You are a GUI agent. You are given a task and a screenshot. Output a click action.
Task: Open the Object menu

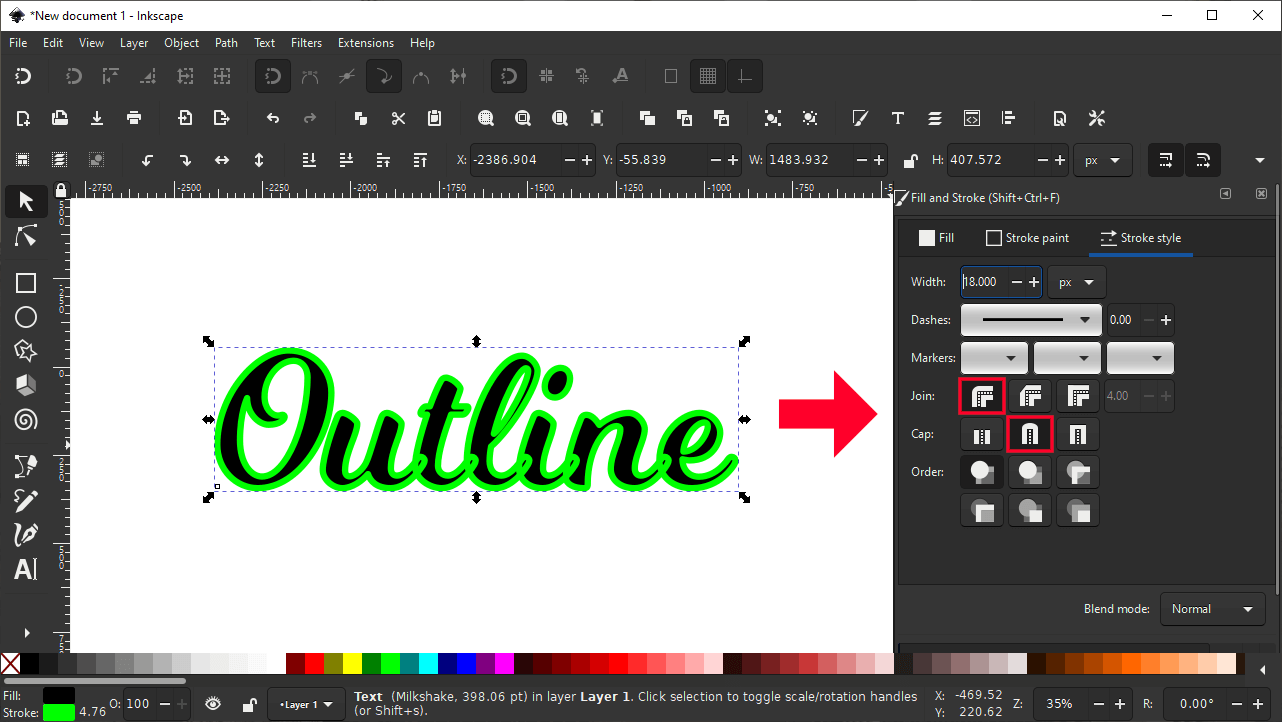click(x=181, y=43)
